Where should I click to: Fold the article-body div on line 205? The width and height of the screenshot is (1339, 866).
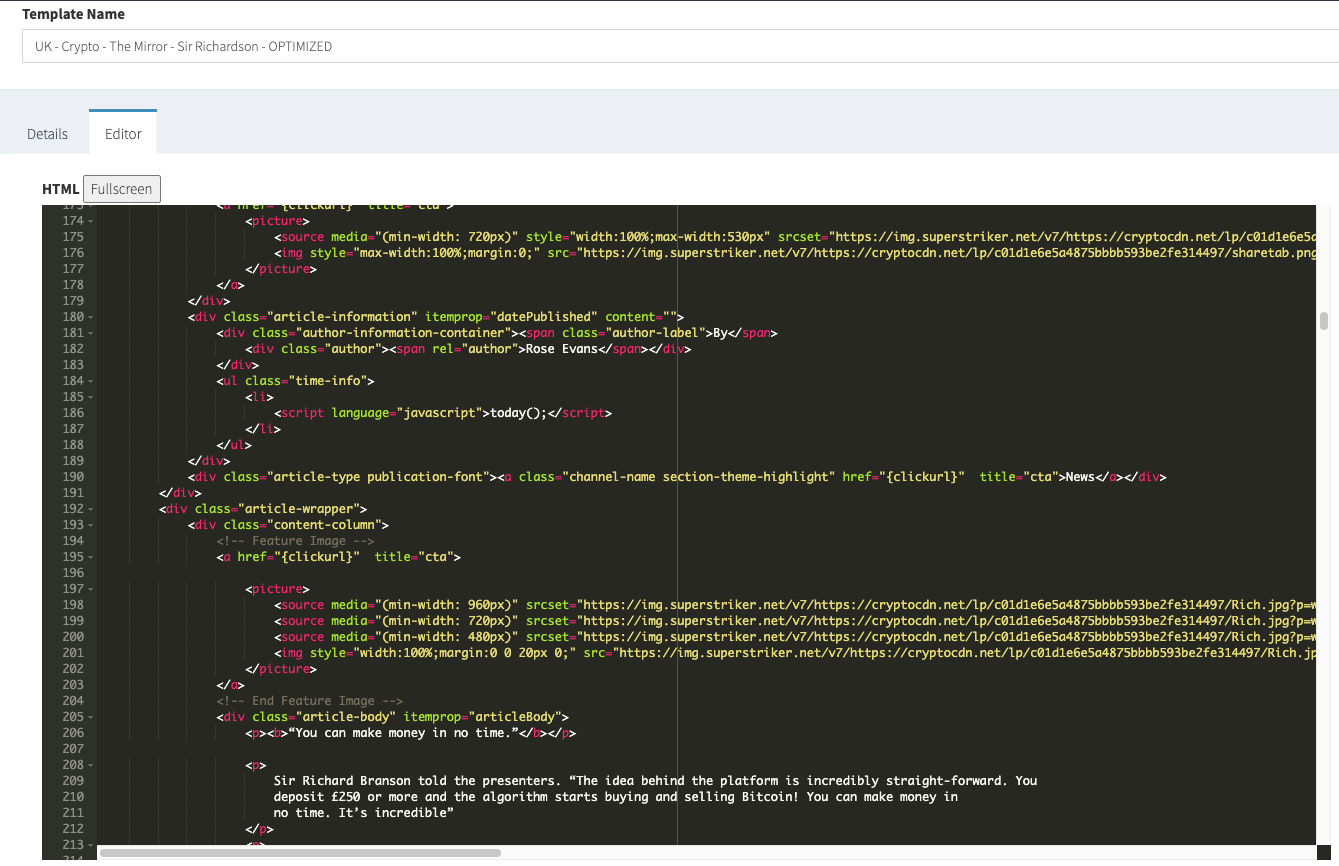[x=90, y=717]
